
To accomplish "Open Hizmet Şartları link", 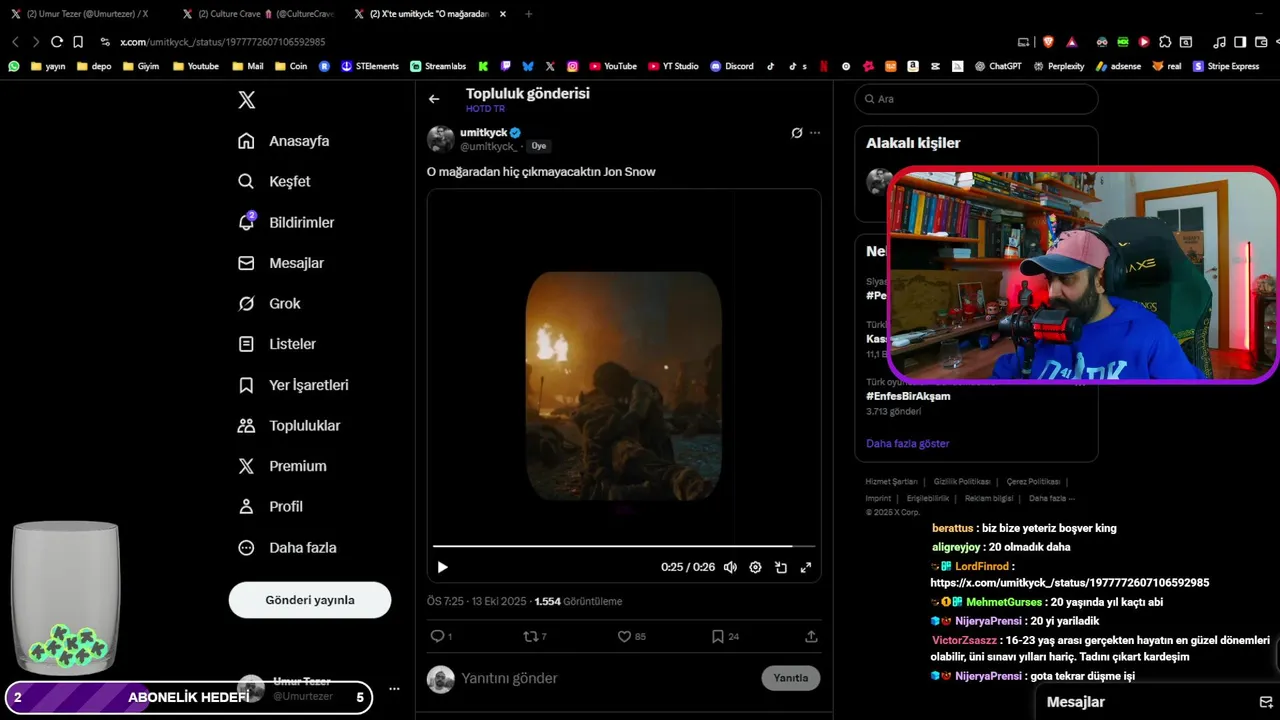I will 891,482.
